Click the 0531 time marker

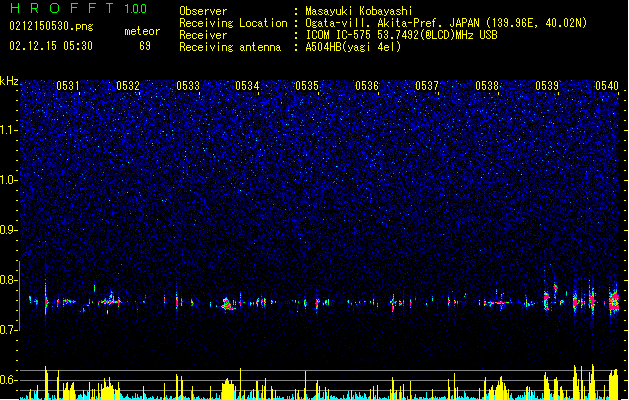(x=68, y=86)
